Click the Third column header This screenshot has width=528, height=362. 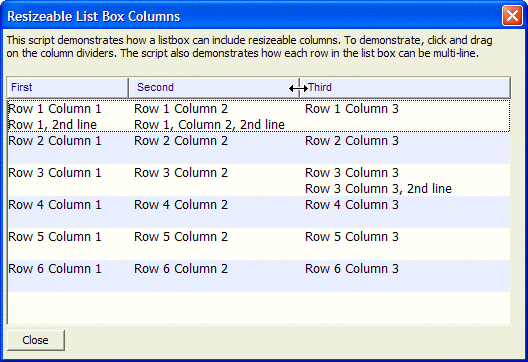[x=405, y=88]
